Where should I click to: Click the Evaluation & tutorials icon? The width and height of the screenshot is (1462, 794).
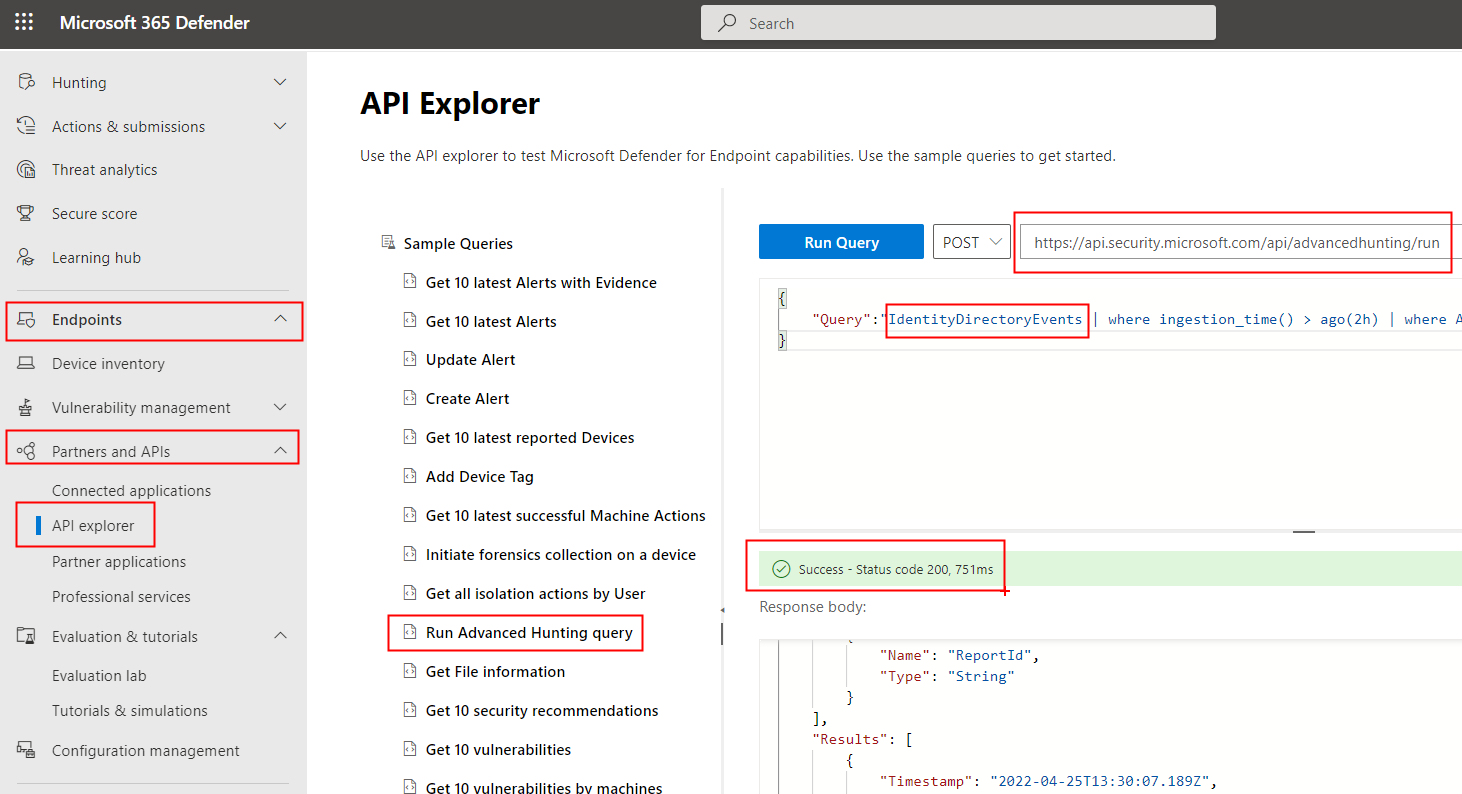pyautogui.click(x=27, y=636)
